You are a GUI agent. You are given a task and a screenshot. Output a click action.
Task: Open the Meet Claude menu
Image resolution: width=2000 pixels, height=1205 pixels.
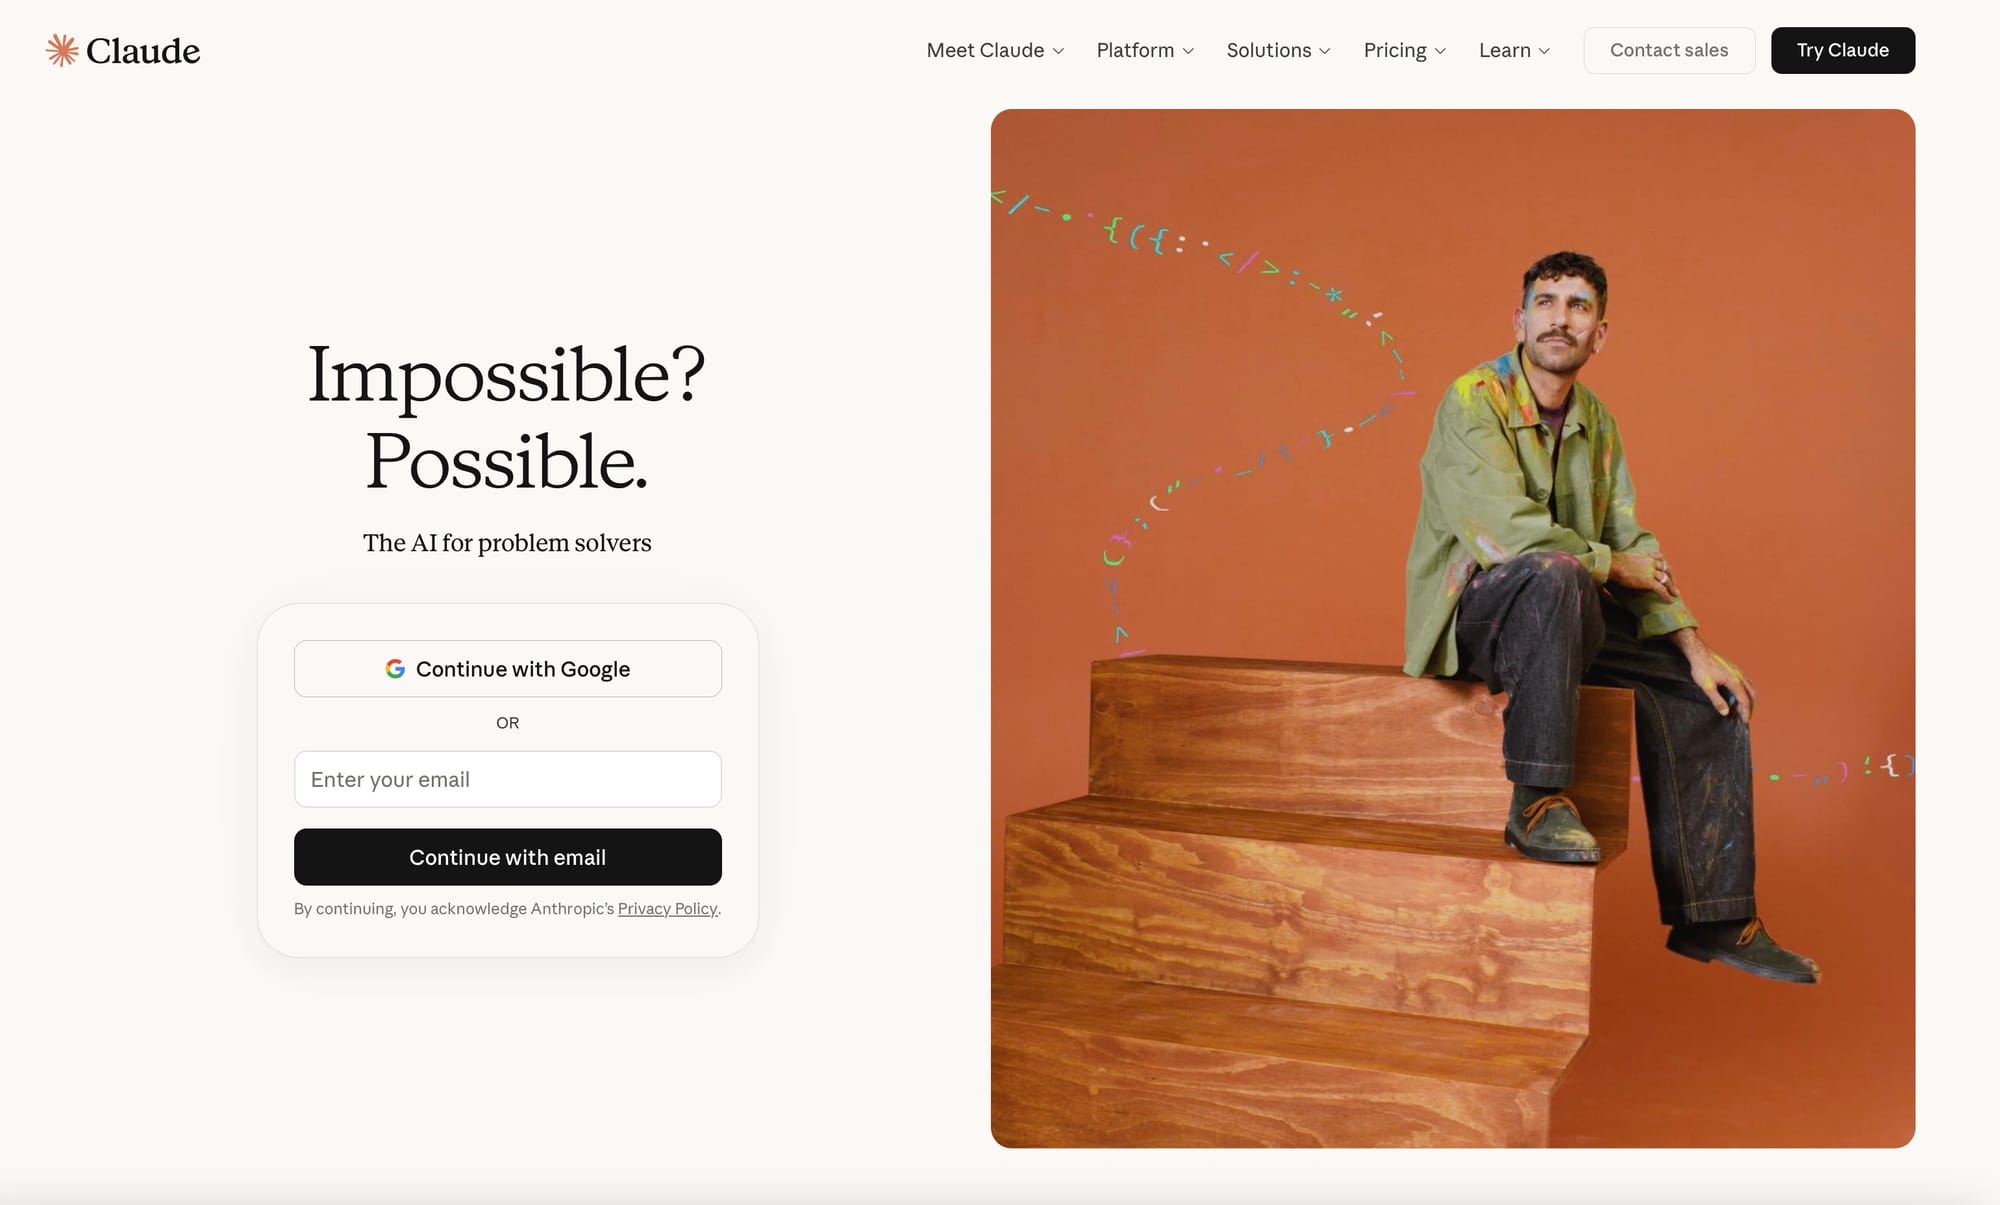tap(995, 50)
